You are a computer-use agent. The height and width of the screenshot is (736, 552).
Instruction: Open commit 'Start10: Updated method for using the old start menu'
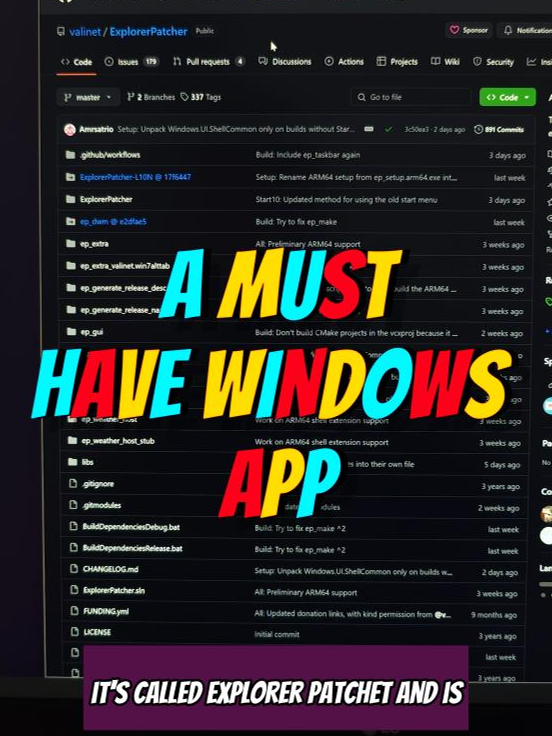point(346,200)
